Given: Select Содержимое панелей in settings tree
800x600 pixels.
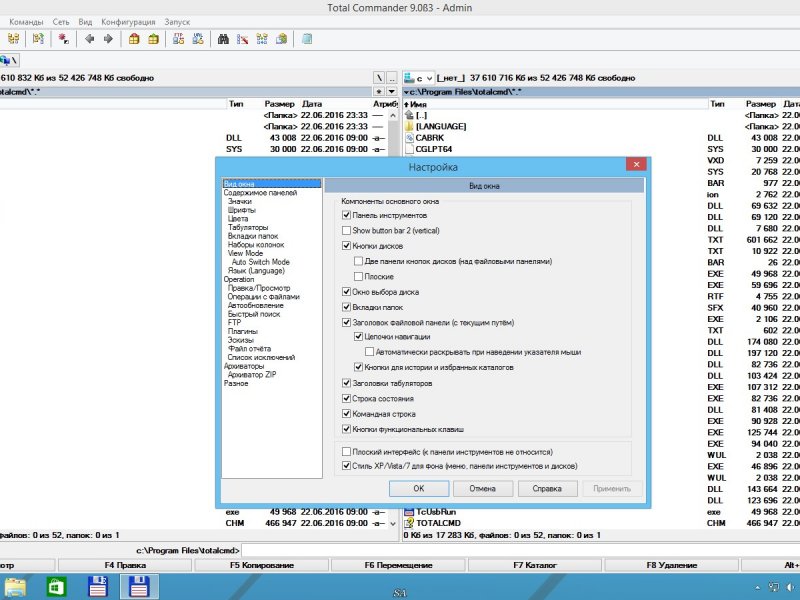Looking at the screenshot, I should [260, 192].
